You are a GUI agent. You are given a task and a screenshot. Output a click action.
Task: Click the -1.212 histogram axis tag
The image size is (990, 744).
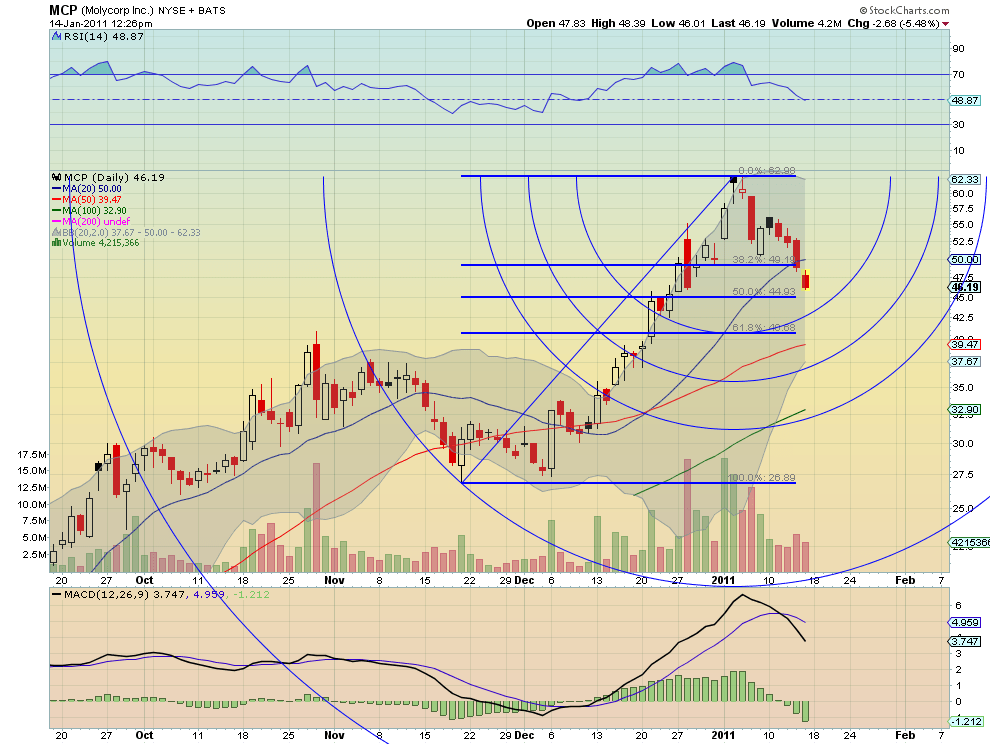point(967,721)
